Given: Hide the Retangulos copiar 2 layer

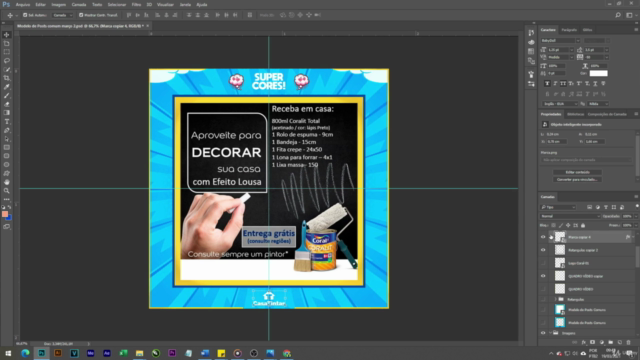Looking at the screenshot, I should coord(543,250).
